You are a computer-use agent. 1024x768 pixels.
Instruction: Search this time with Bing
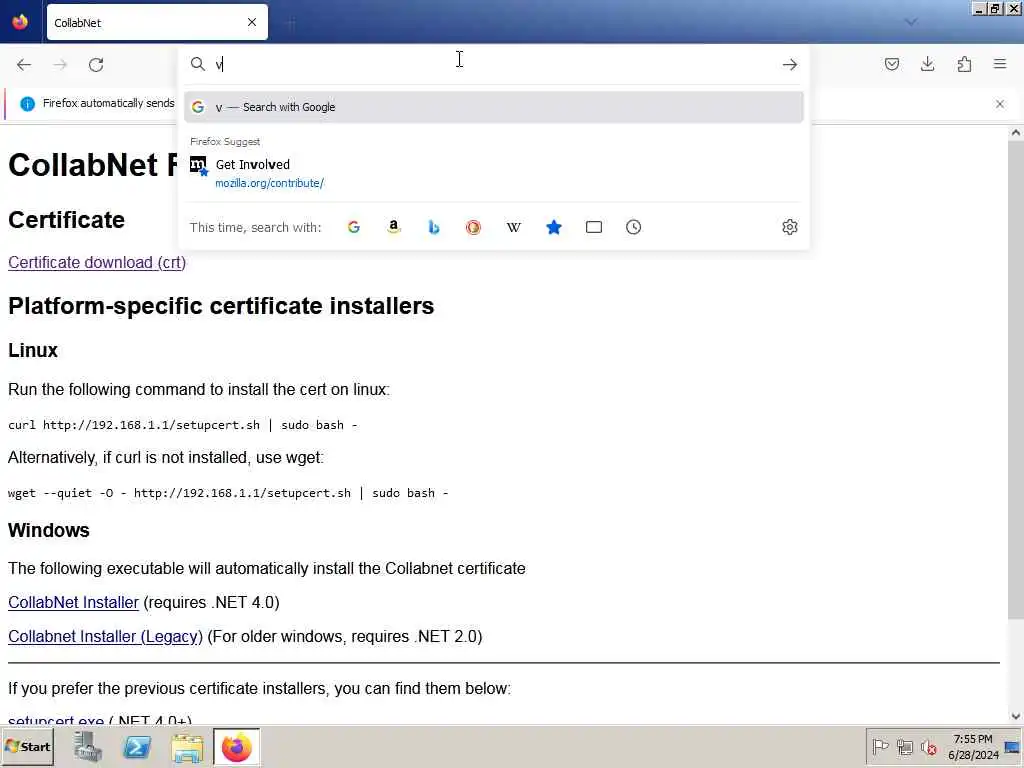[434, 227]
